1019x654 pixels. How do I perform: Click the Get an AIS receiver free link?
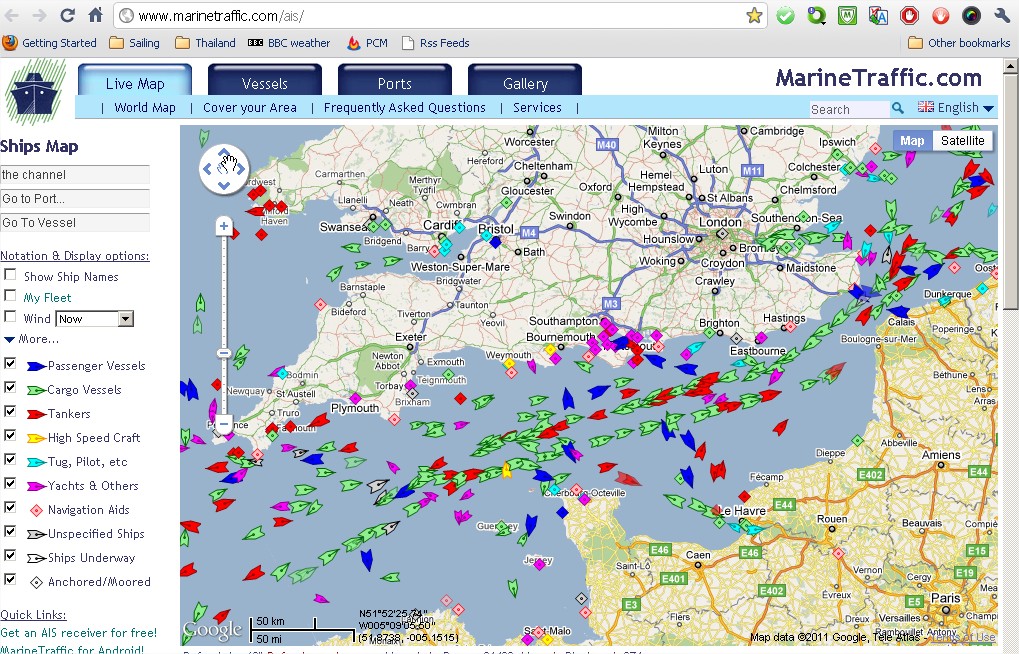point(80,633)
